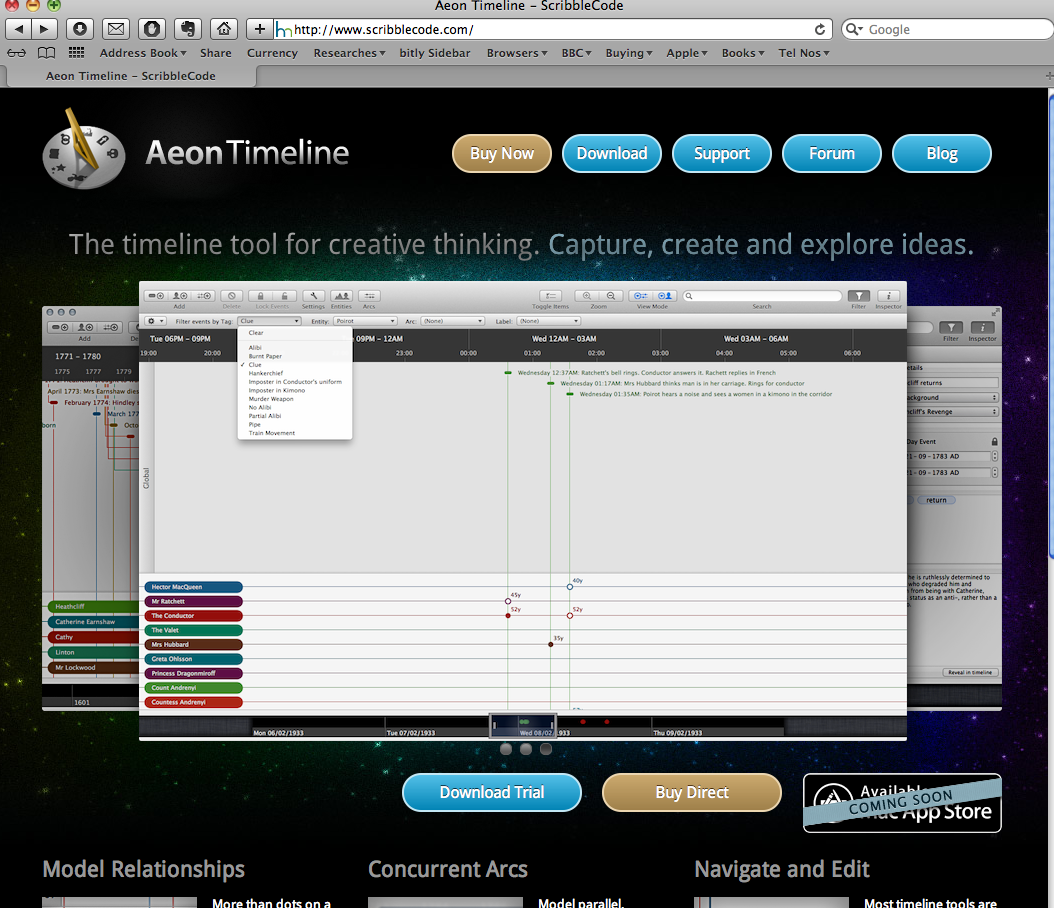Viewport: 1054px width, 908px height.
Task: Click the Aeon Timeline clock logo
Action: (x=84, y=151)
